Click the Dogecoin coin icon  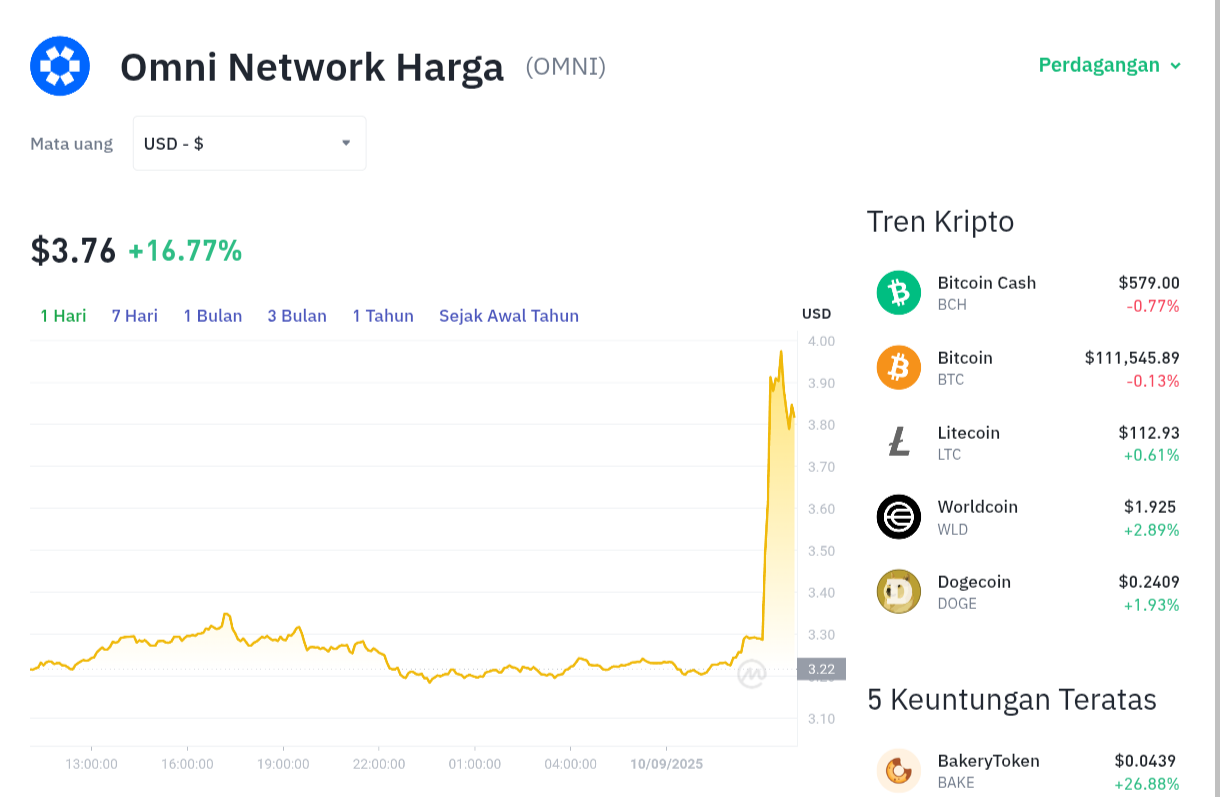click(898, 591)
